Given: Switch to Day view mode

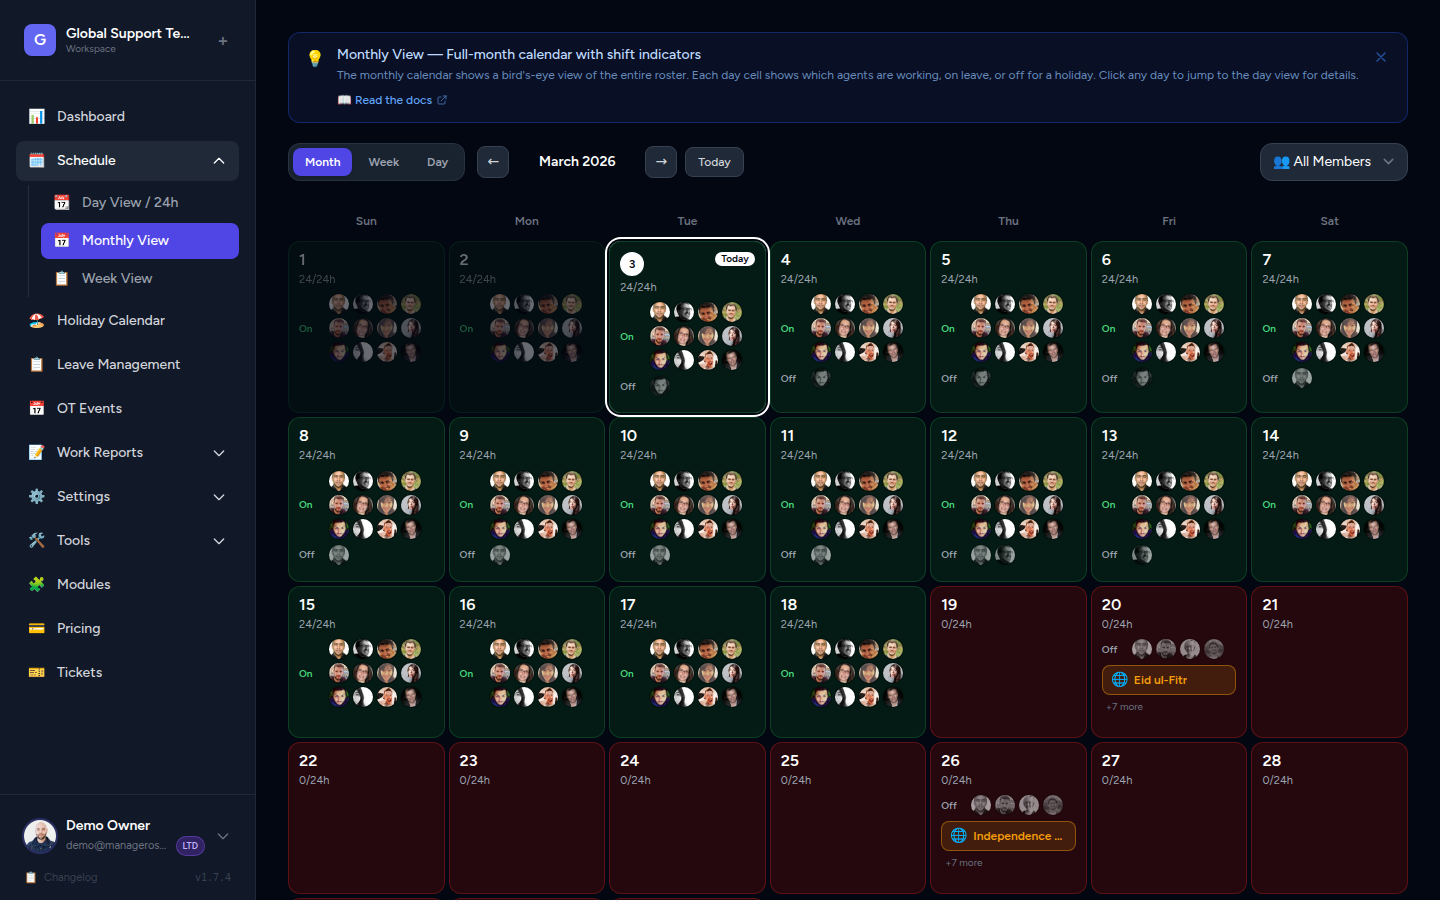Looking at the screenshot, I should click(437, 161).
